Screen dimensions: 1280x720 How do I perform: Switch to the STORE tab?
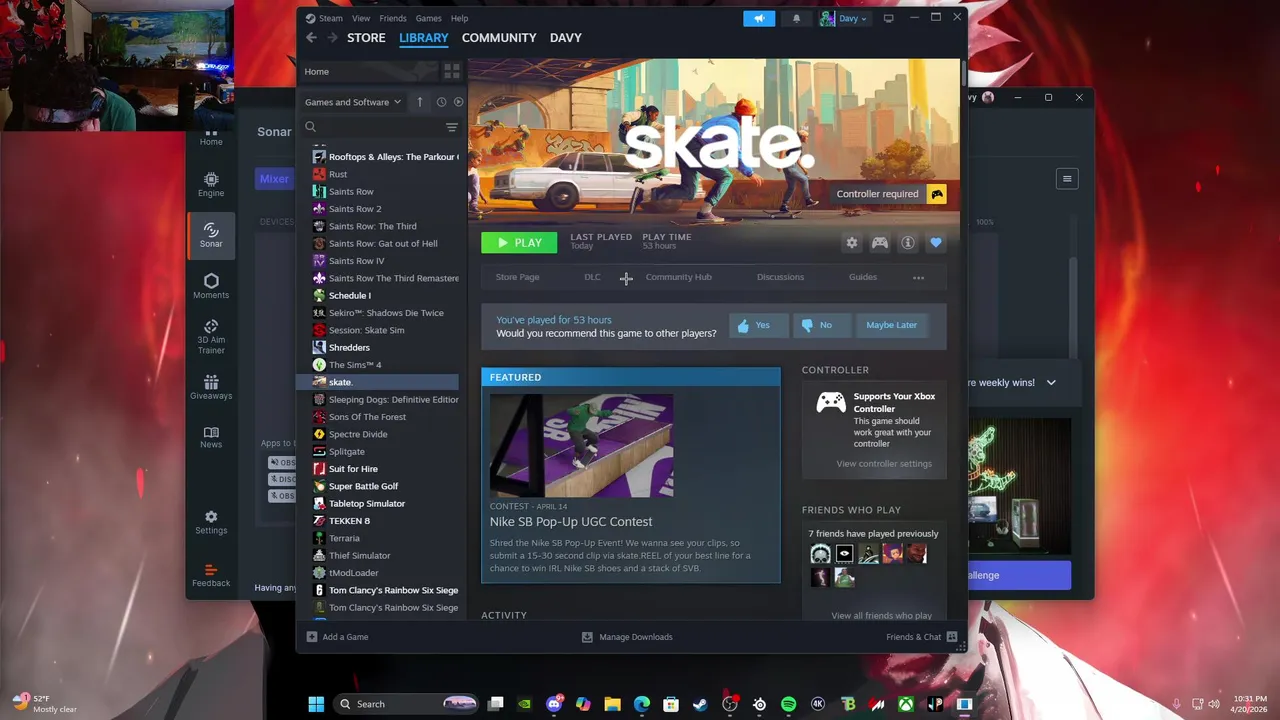pos(366,38)
